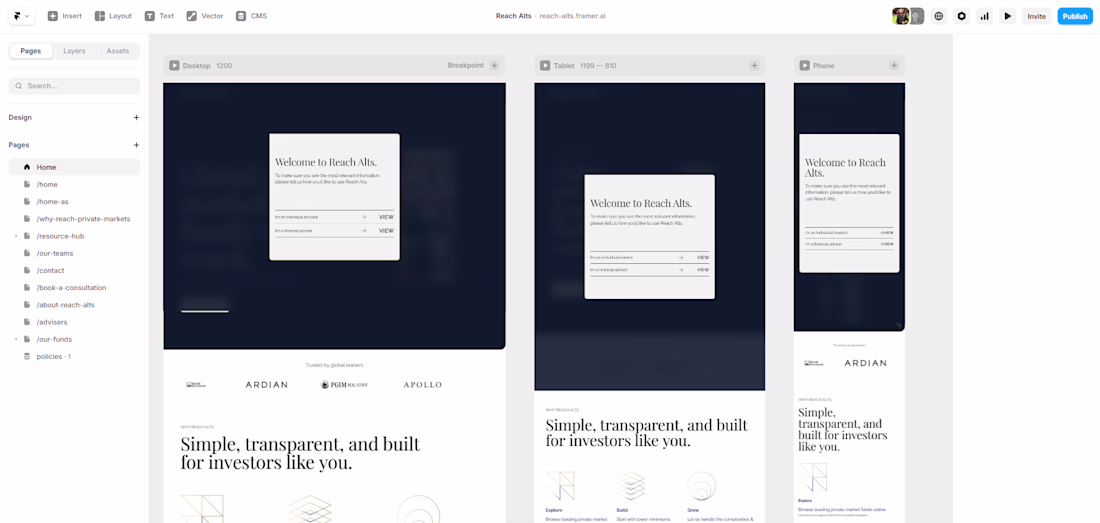Image resolution: width=1100 pixels, height=523 pixels.
Task: Select the /about-reach-alts page
Action: click(74, 305)
